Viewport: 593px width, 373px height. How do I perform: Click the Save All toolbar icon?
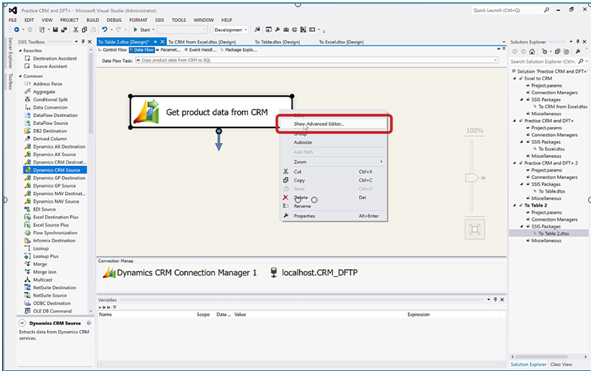click(64, 30)
